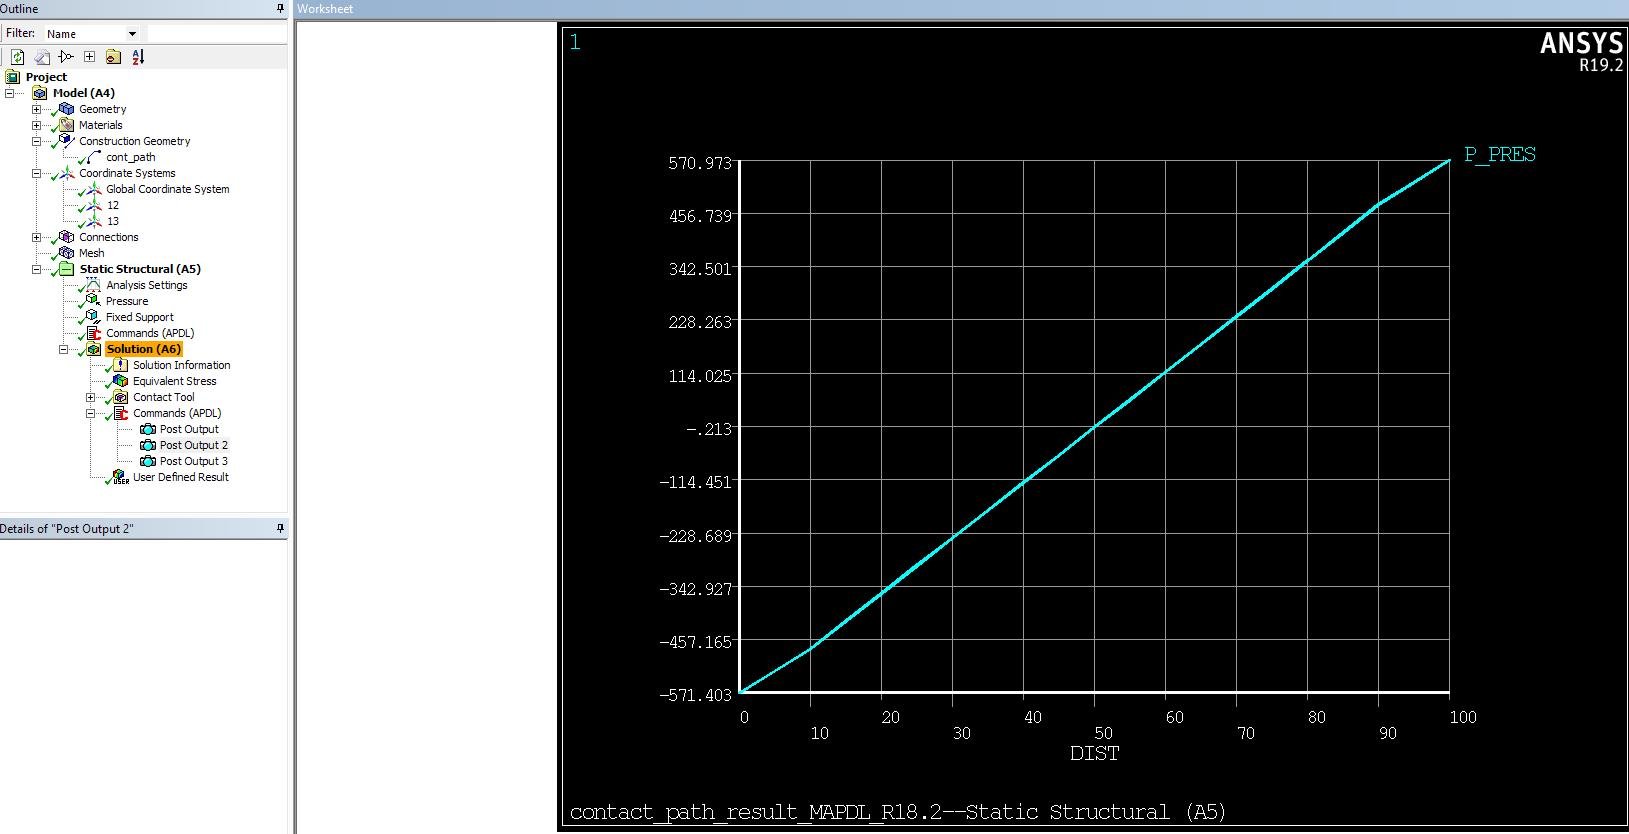
Task: Click the P_PRES curve label on graph
Action: pos(1500,155)
